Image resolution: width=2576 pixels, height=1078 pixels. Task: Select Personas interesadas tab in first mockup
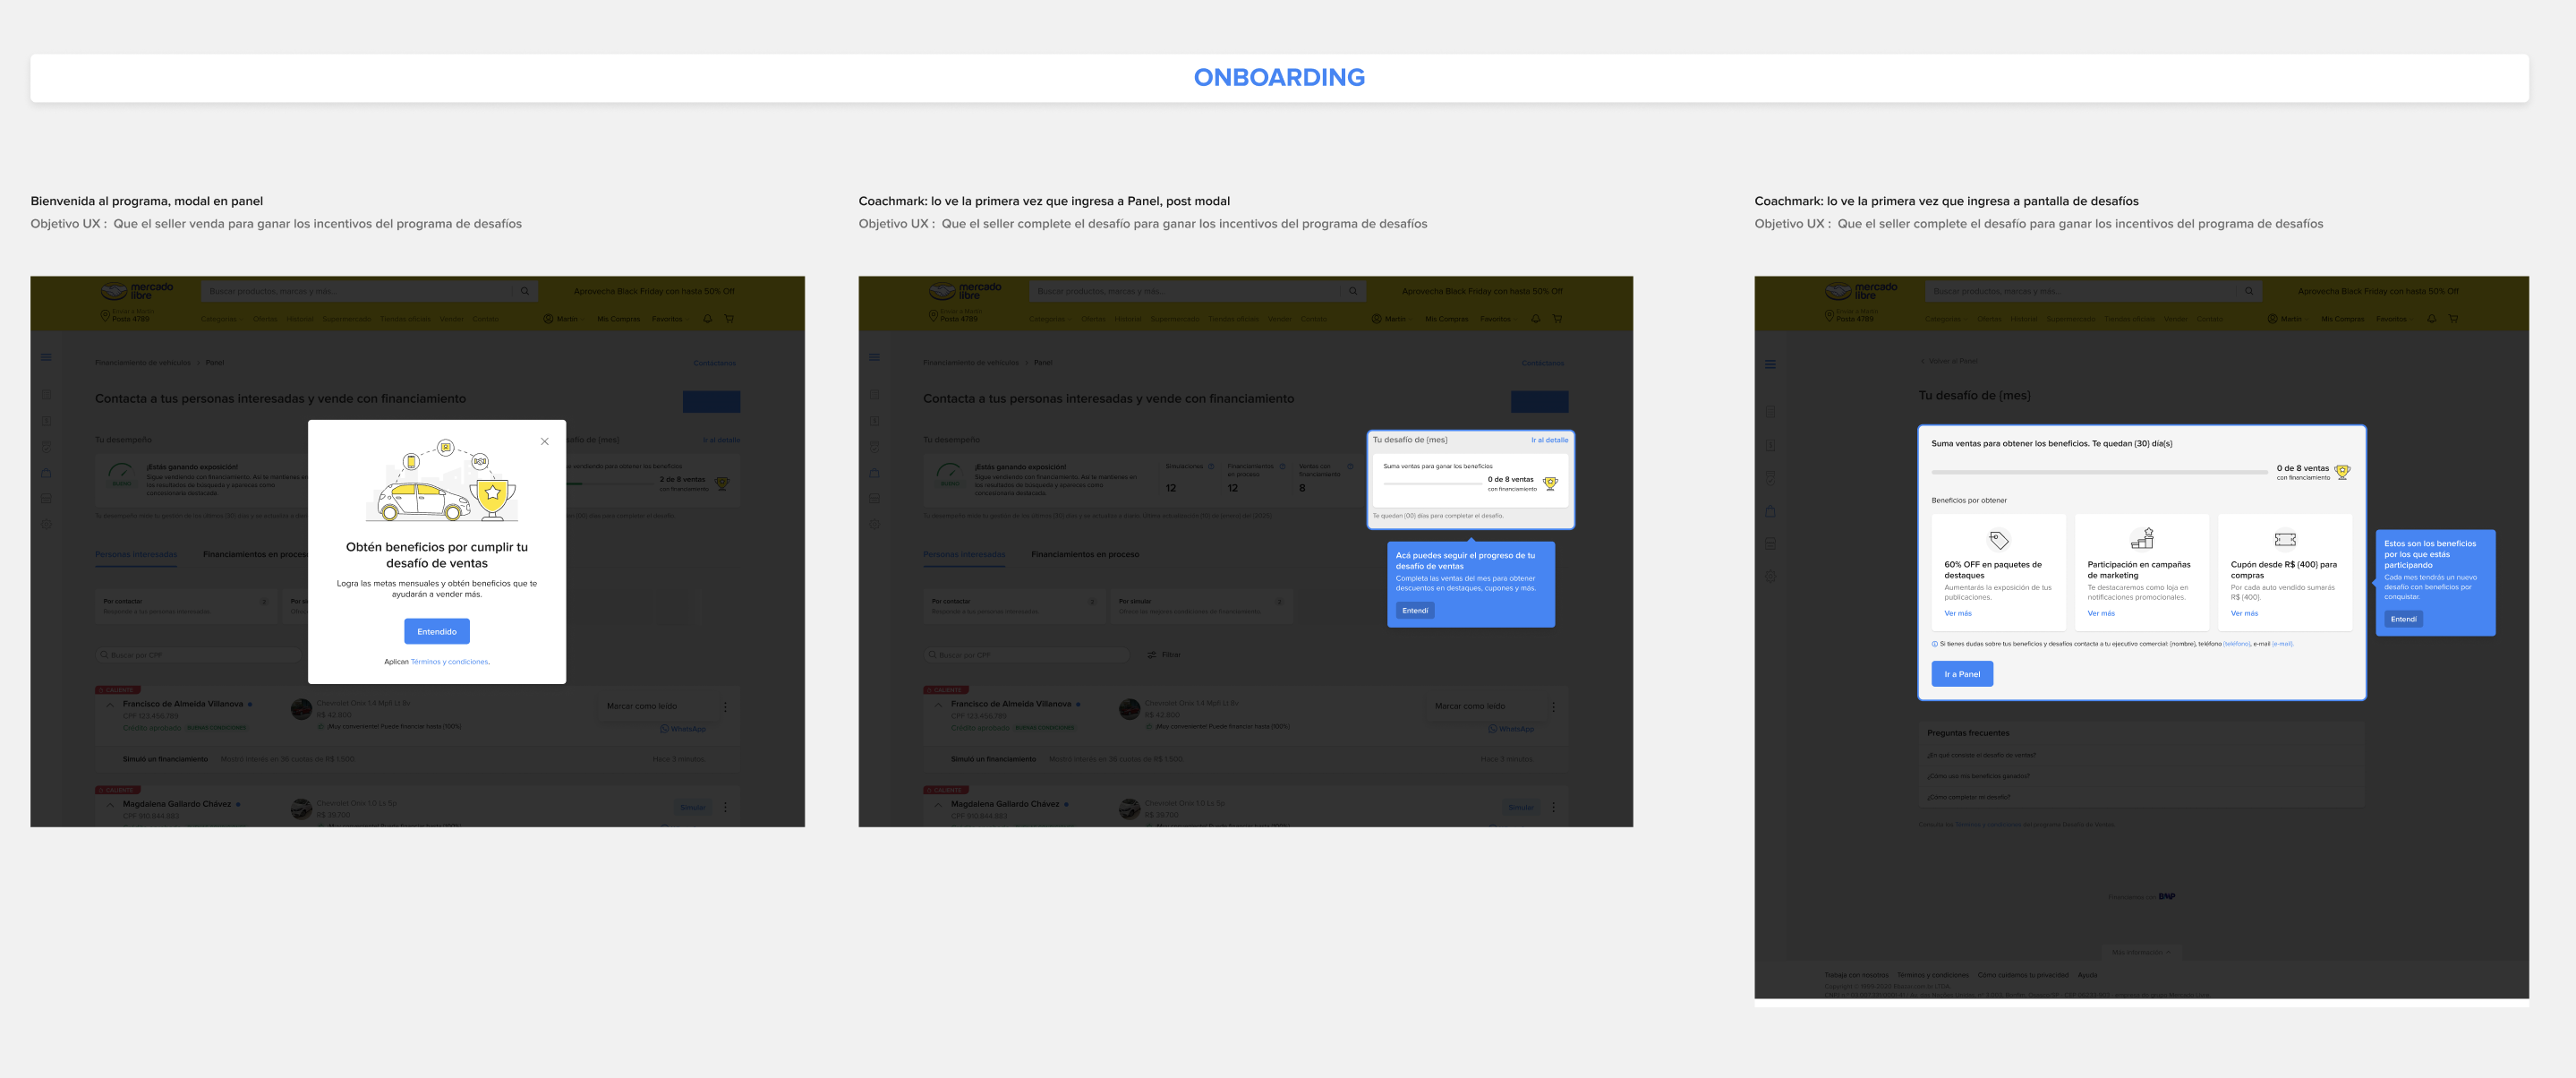[136, 554]
